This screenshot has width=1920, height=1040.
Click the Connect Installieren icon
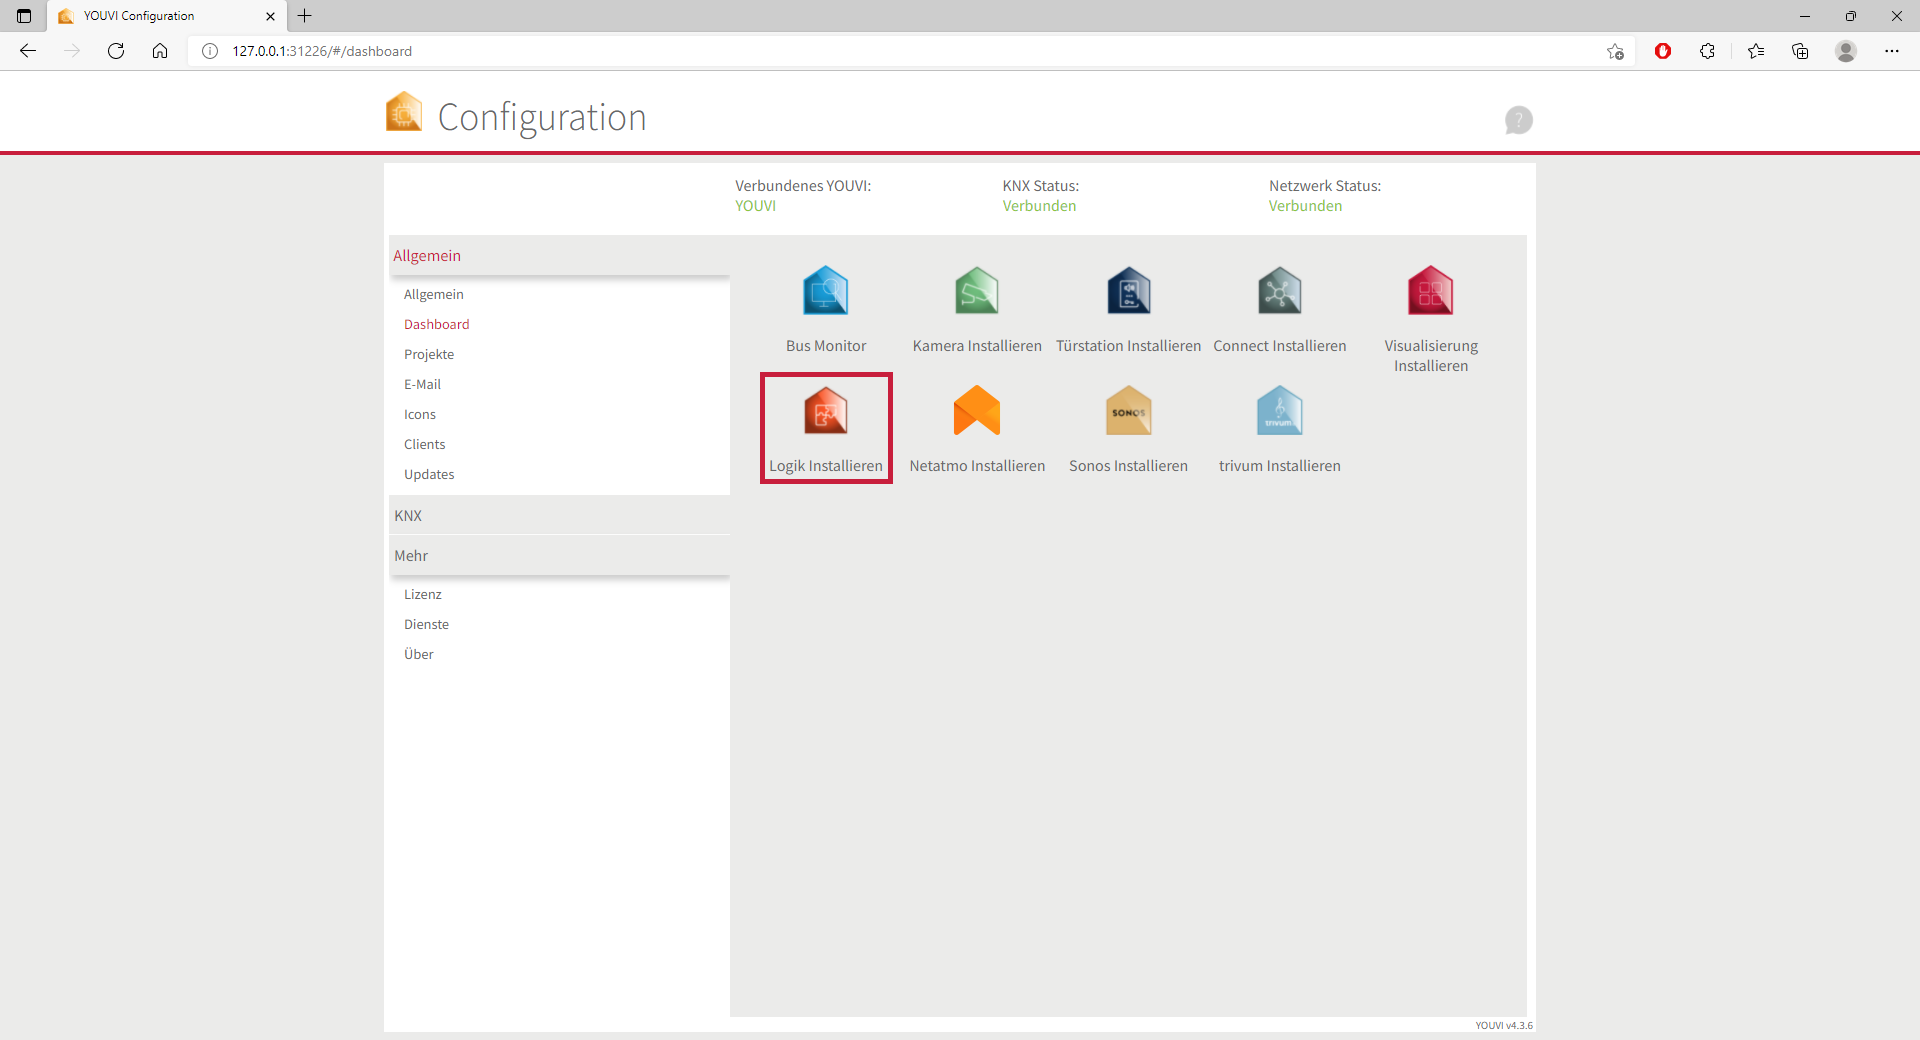tap(1280, 291)
